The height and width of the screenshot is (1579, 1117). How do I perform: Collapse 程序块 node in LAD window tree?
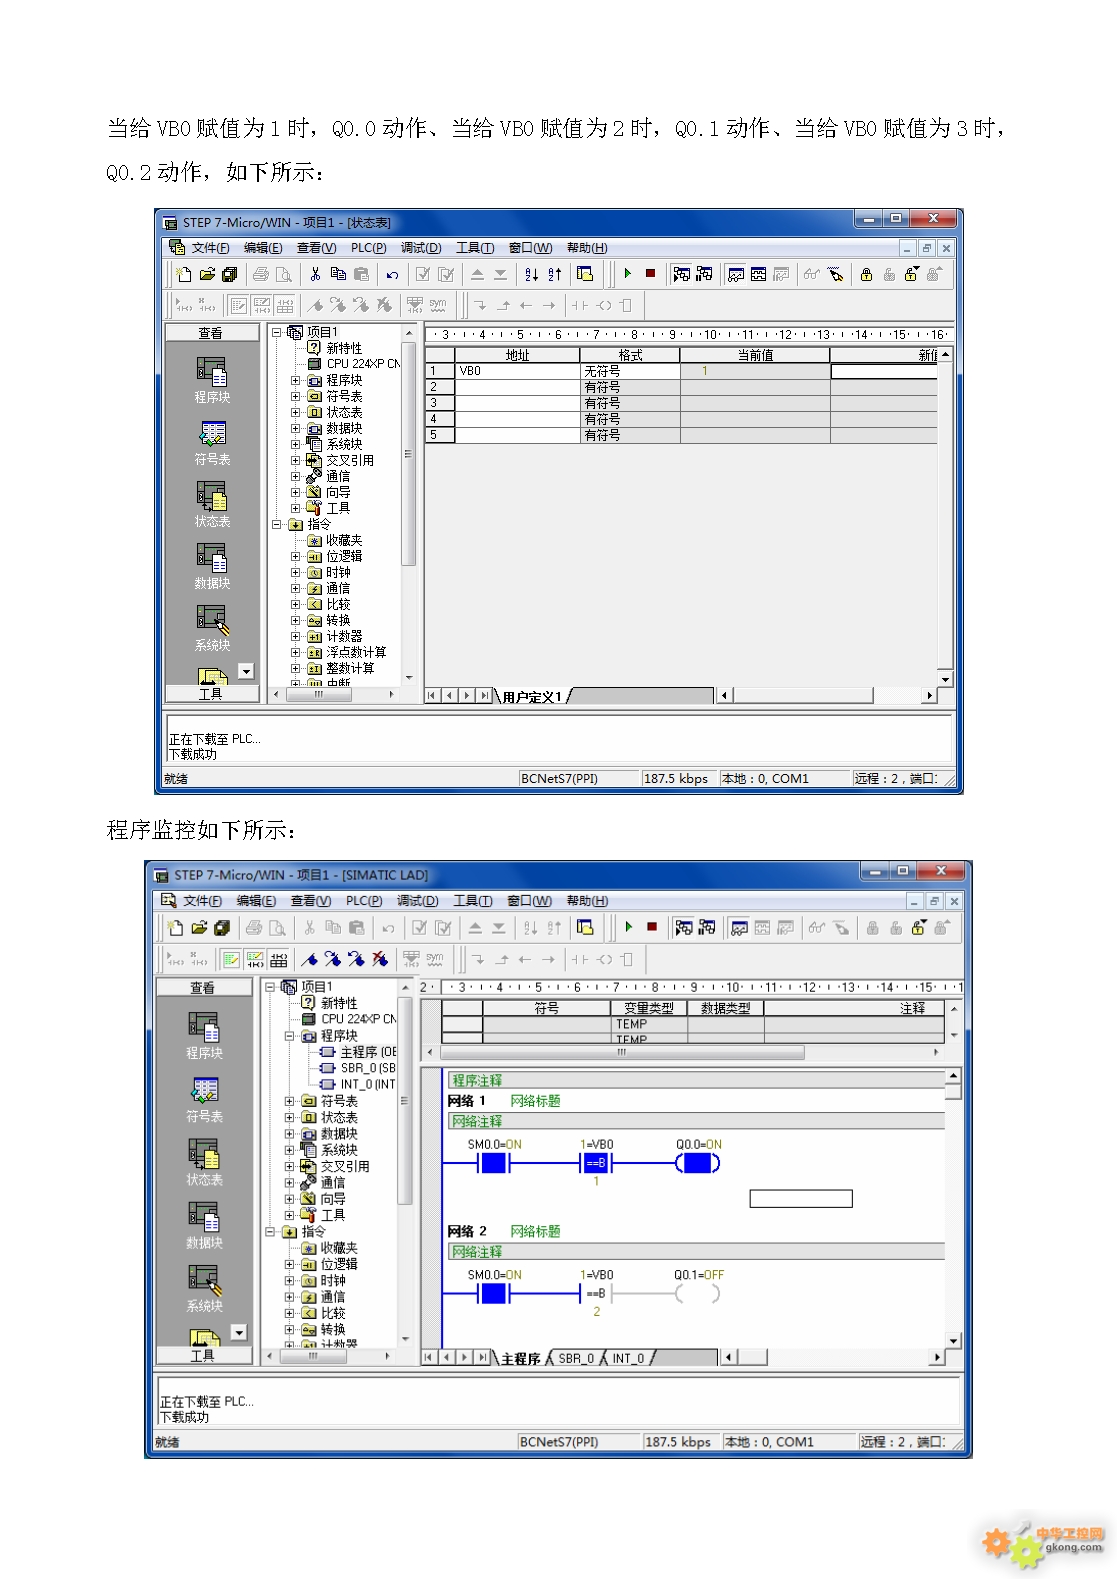[290, 1036]
